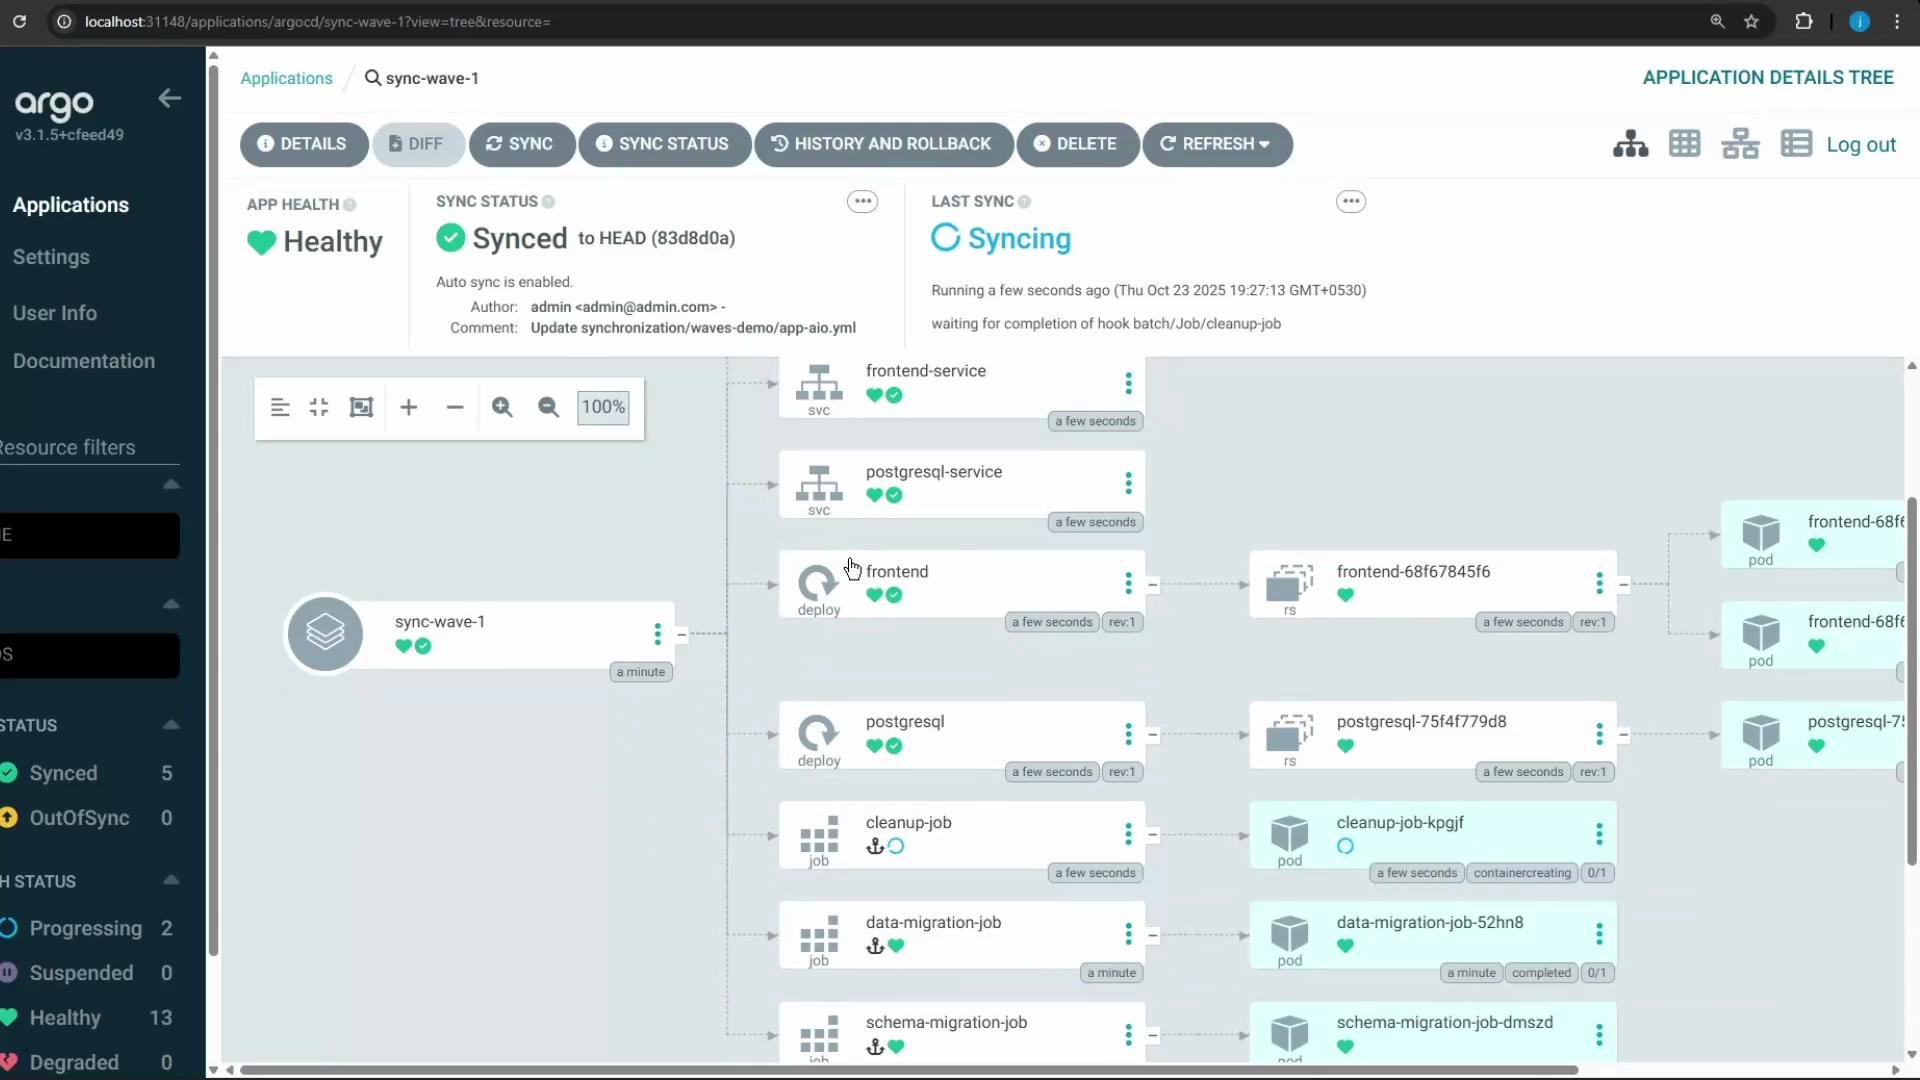Screen dimensions: 1920x1080
Task: Click the frontend-68f67845f6 replicaset icon
Action: [1290, 583]
